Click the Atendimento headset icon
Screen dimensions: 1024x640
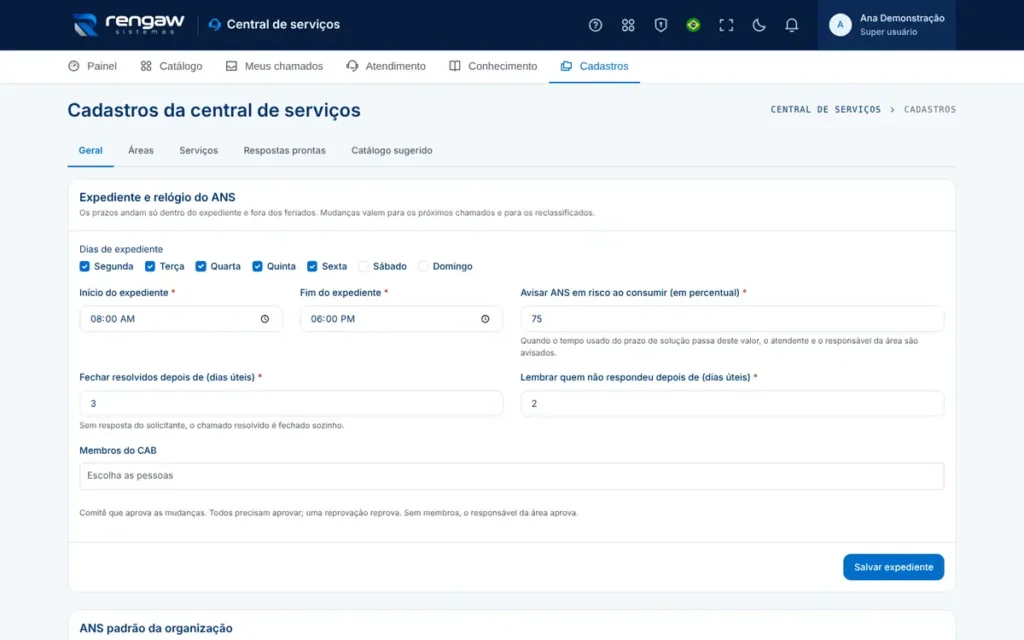point(352,66)
